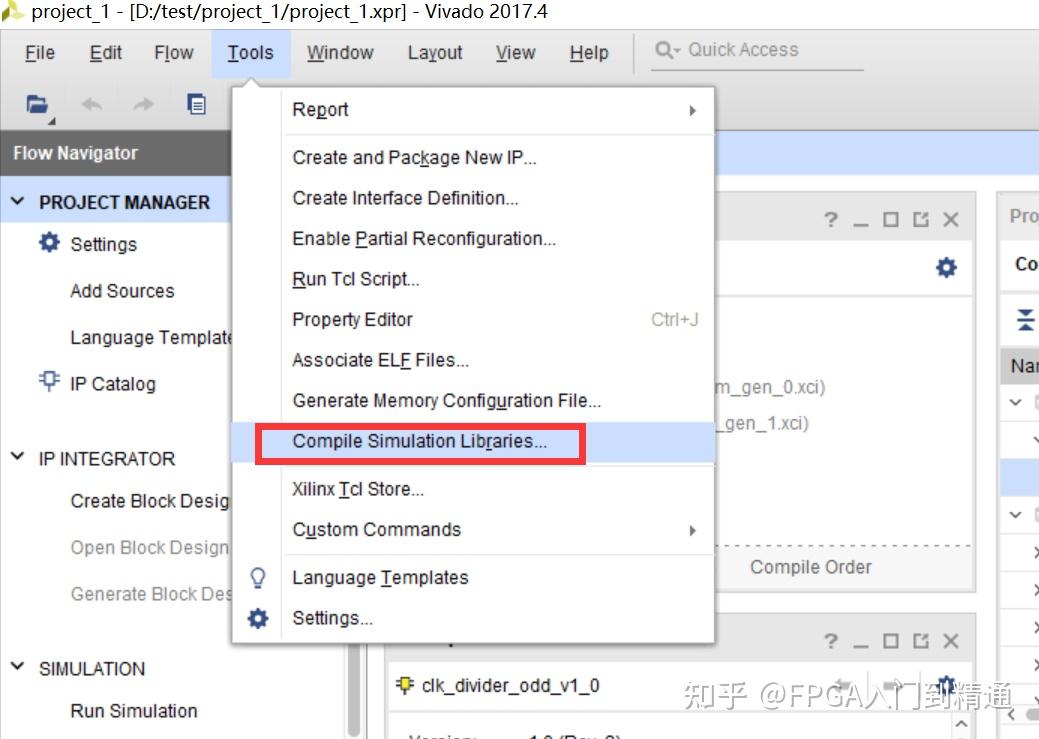This screenshot has width=1039, height=739.
Task: Open the Window menu
Action: pos(340,52)
